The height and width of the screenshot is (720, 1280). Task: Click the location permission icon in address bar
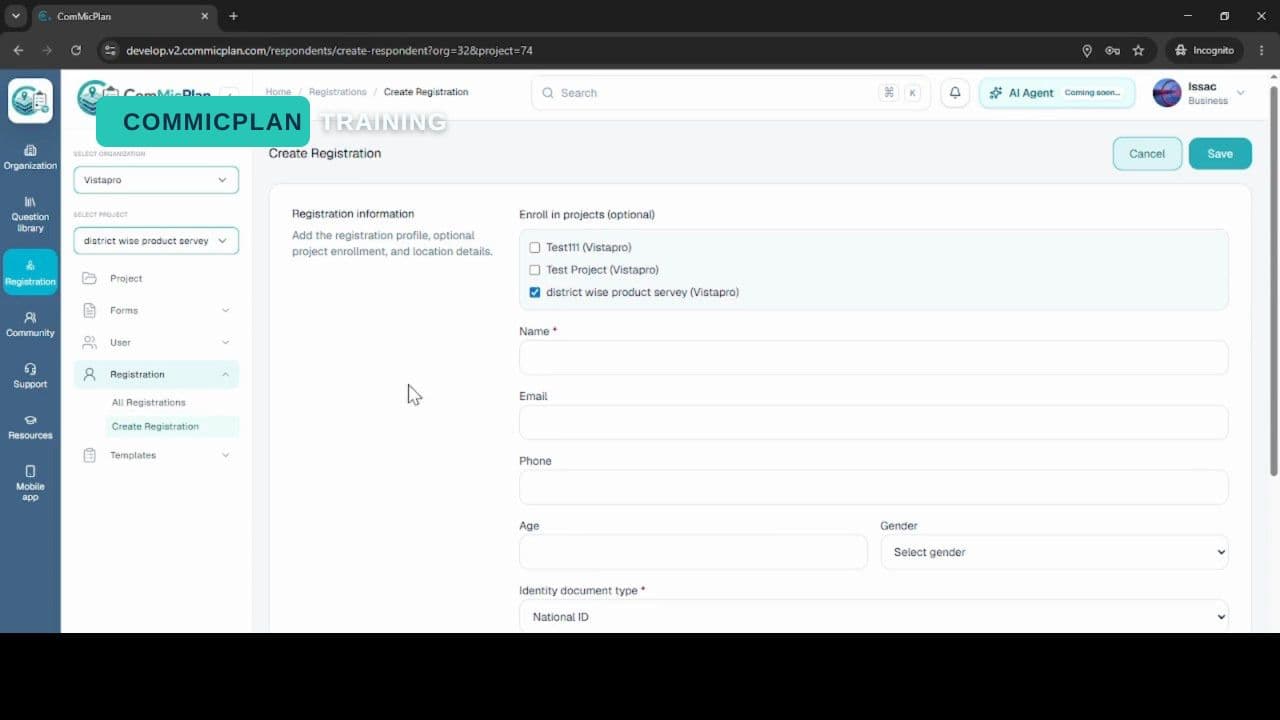1087,50
